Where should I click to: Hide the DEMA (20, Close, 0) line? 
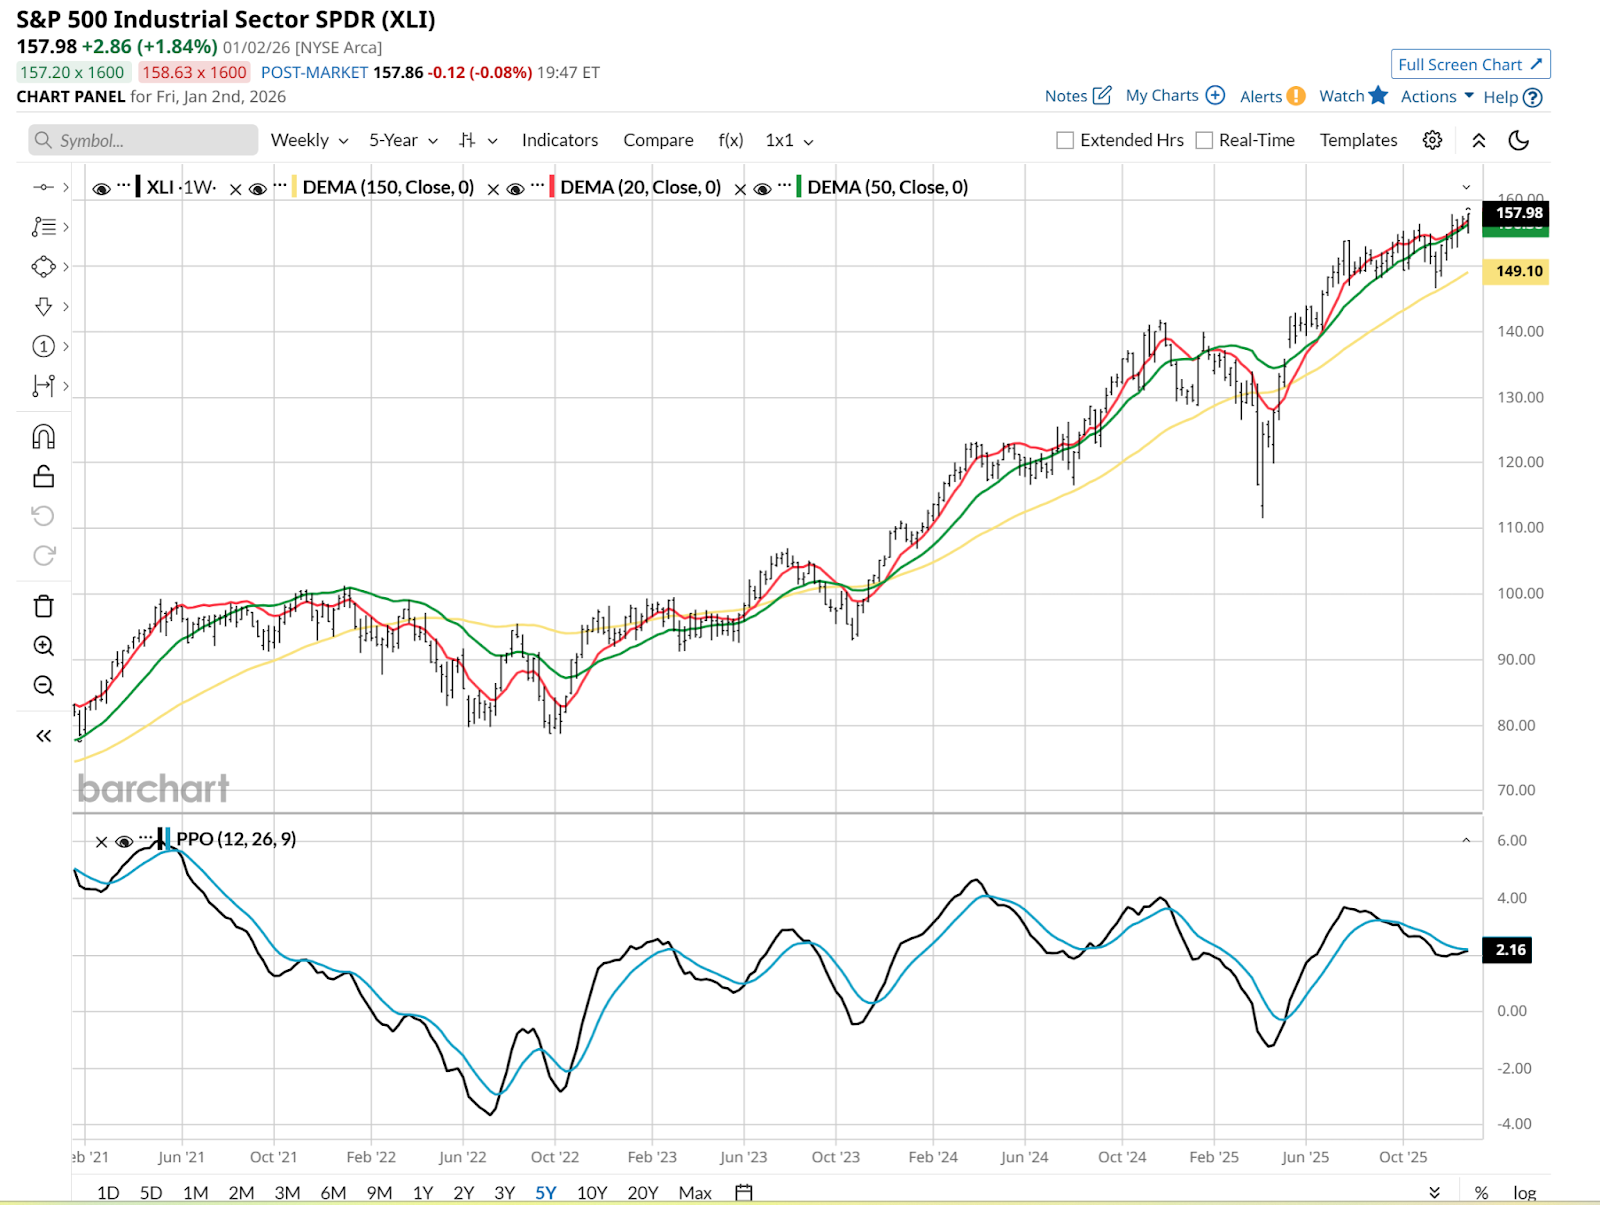(516, 189)
